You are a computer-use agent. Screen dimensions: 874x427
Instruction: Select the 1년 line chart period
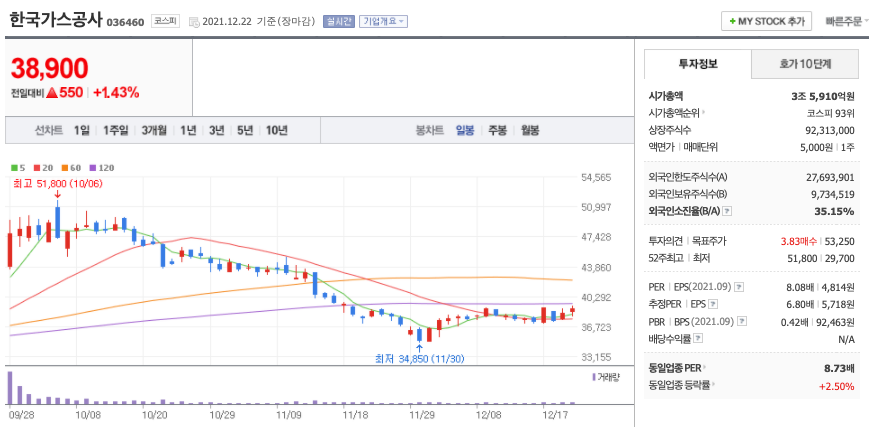tap(188, 130)
